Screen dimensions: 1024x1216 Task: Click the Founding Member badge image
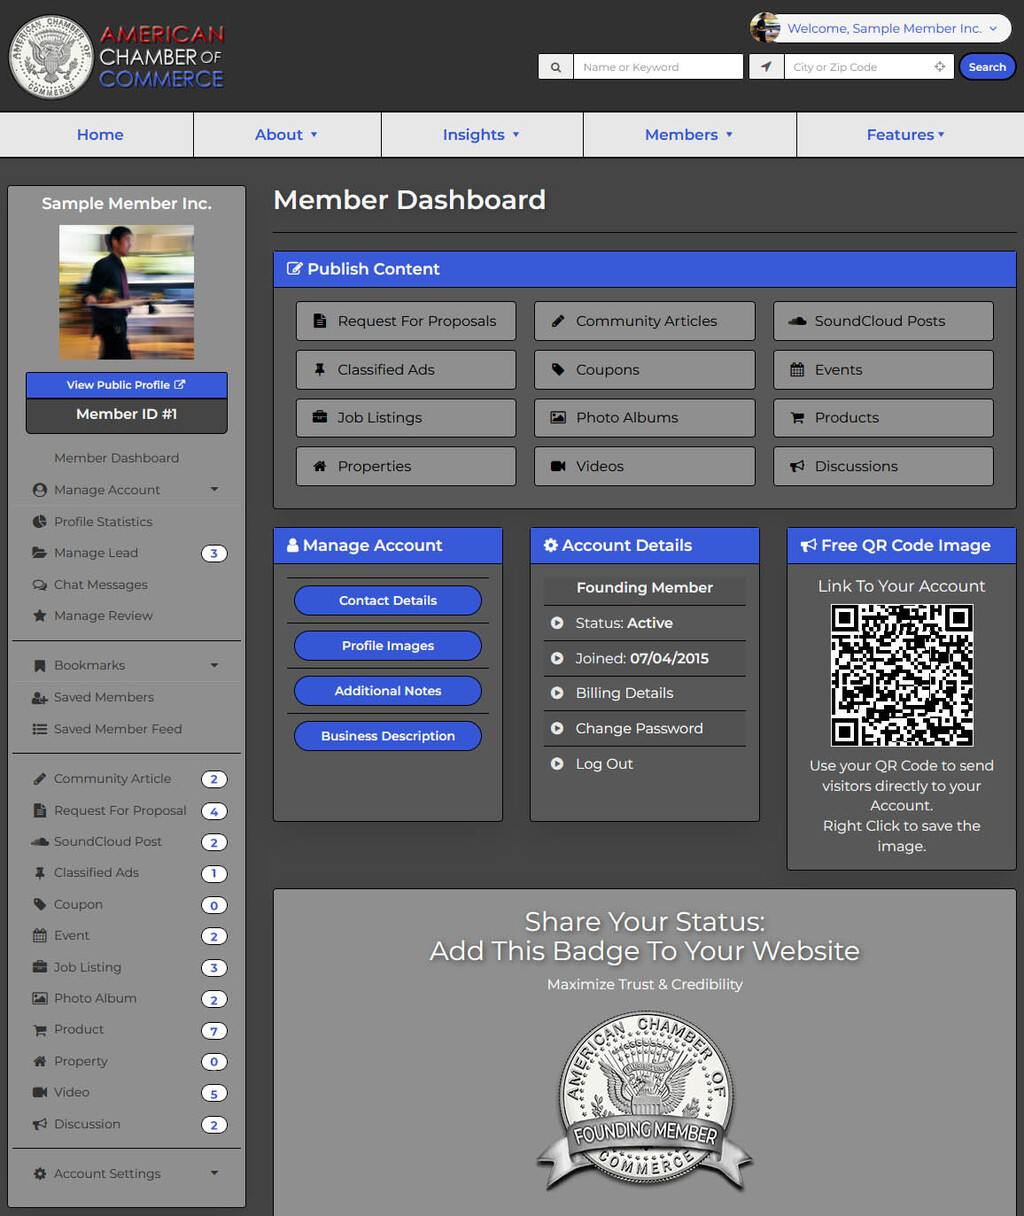645,1100
